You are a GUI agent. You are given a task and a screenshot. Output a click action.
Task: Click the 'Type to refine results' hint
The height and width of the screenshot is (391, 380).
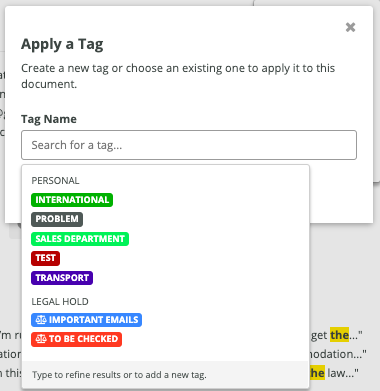tap(119, 375)
